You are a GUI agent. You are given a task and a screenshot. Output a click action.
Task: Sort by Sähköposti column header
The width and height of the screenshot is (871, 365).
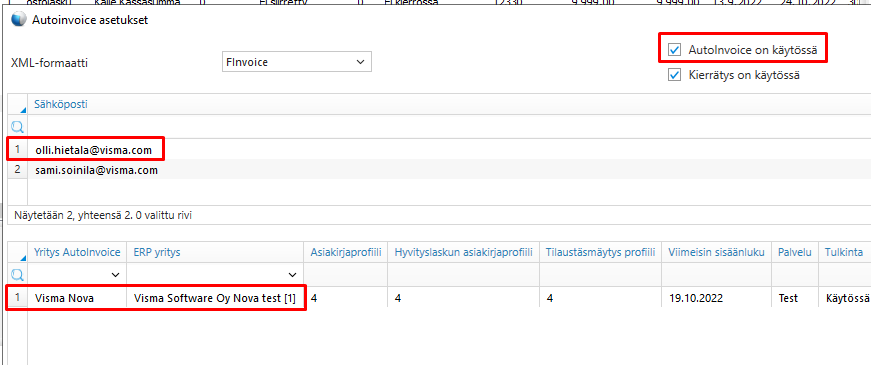coord(61,104)
